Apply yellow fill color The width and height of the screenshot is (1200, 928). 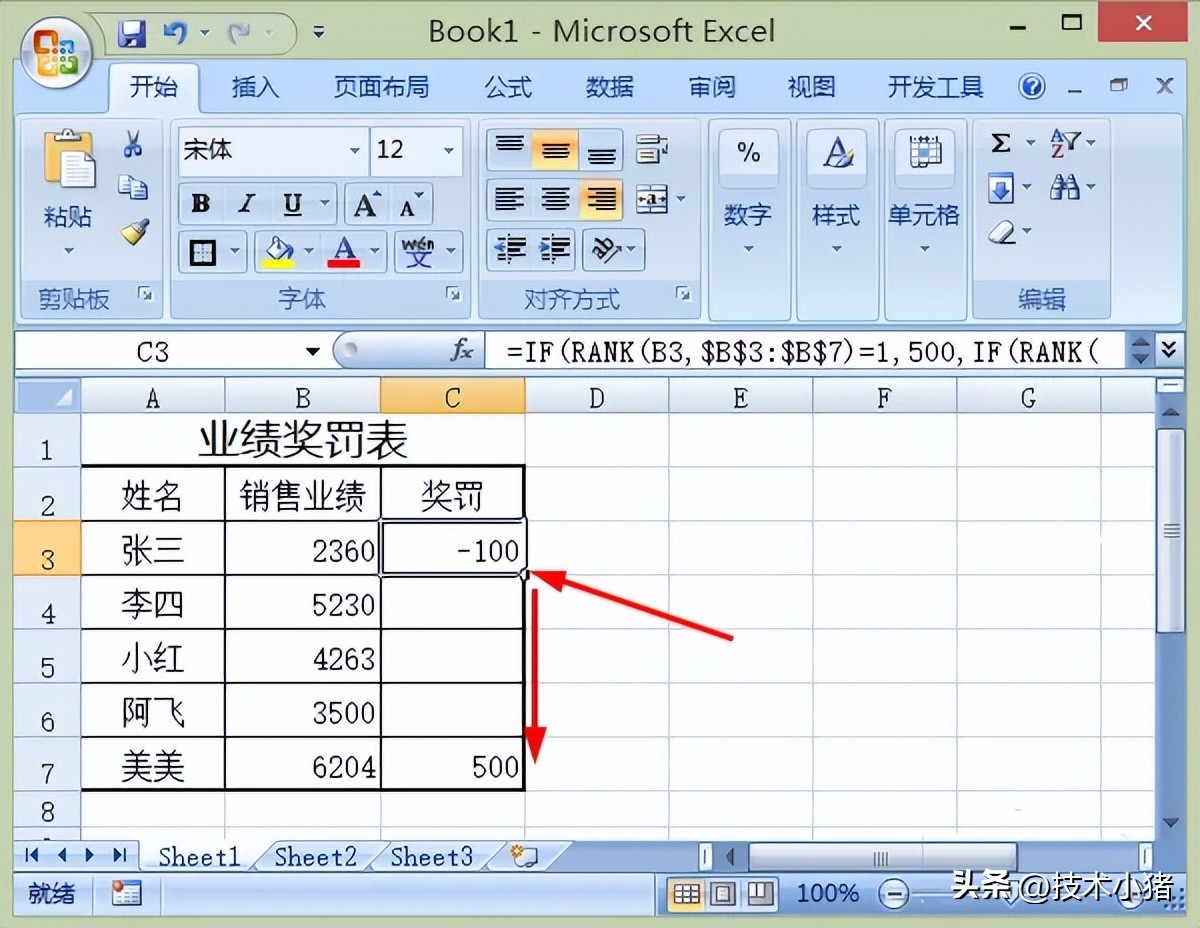(x=277, y=251)
